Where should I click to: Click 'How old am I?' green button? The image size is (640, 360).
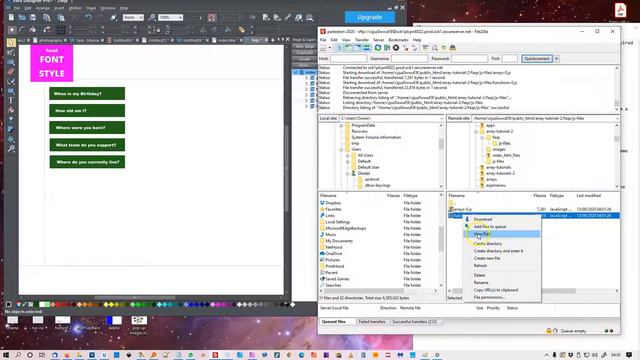(x=87, y=111)
